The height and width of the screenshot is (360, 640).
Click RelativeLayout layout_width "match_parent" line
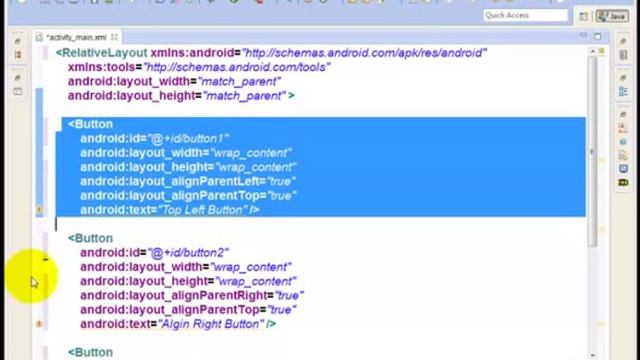174,81
